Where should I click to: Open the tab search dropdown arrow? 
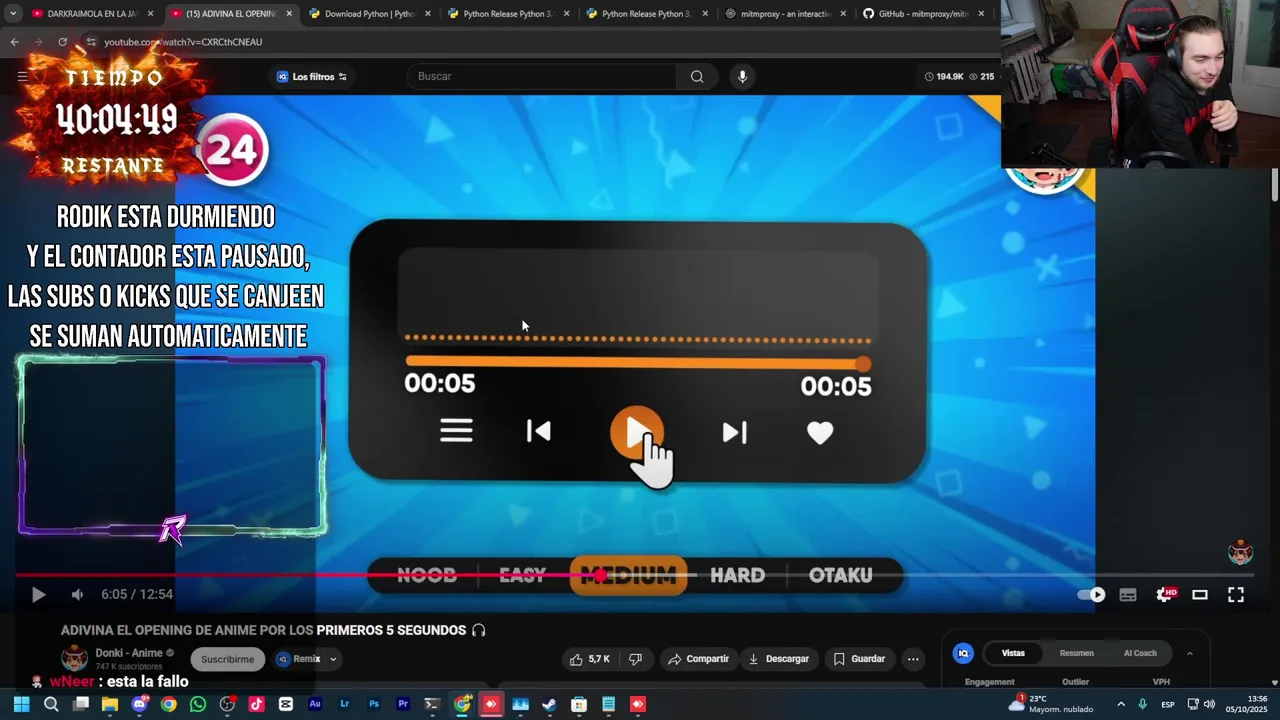point(12,14)
